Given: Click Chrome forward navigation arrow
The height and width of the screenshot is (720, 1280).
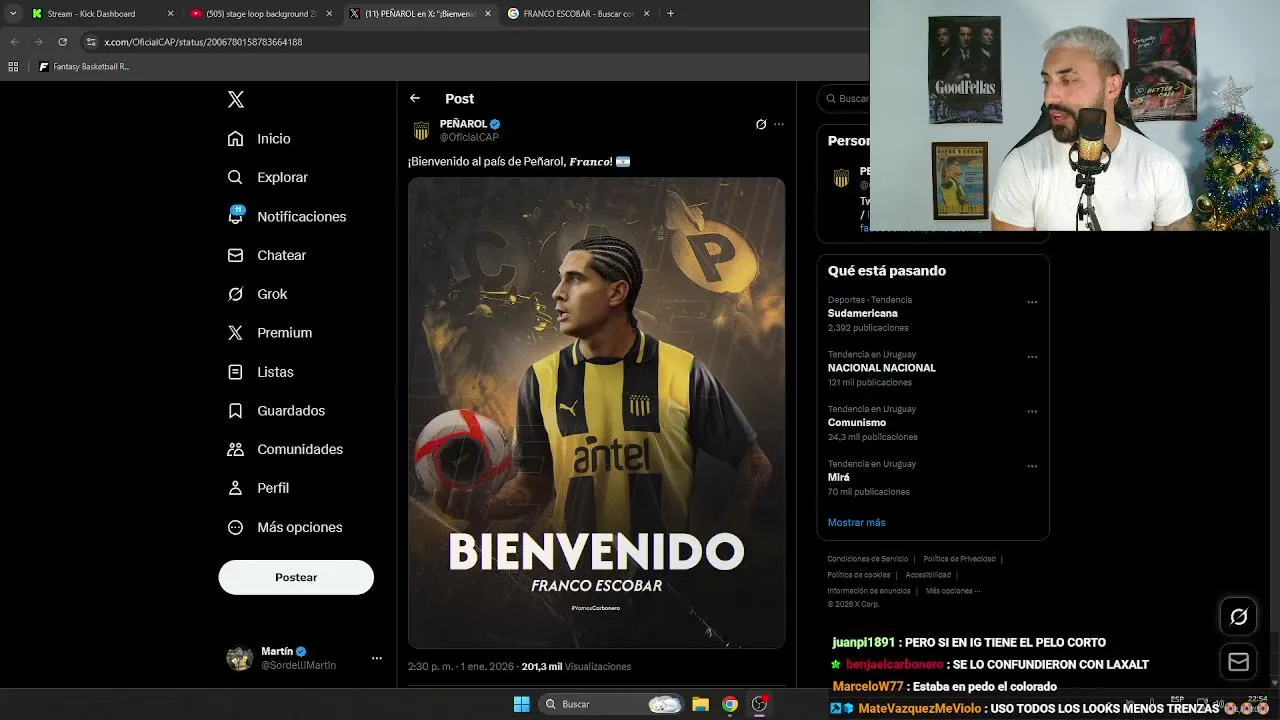Looking at the screenshot, I should tap(38, 42).
